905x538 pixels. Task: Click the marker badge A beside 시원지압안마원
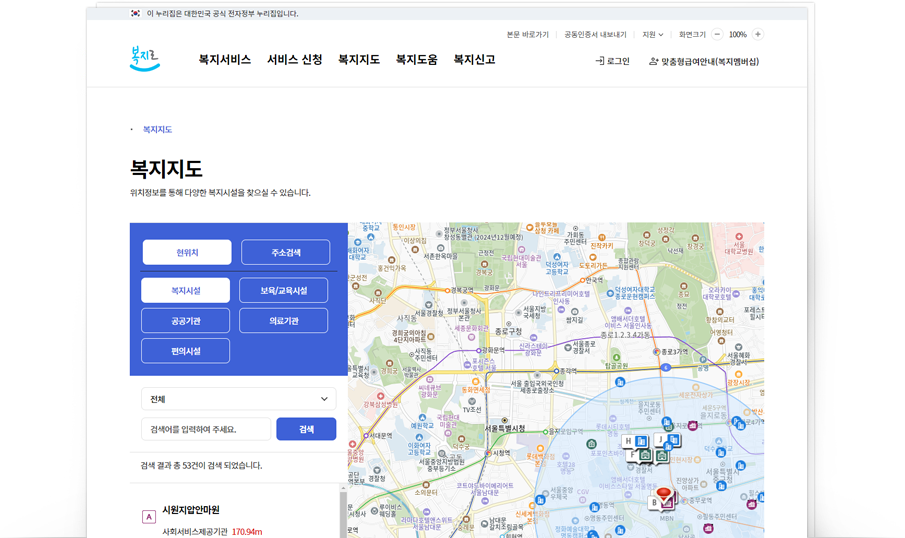pos(149,517)
